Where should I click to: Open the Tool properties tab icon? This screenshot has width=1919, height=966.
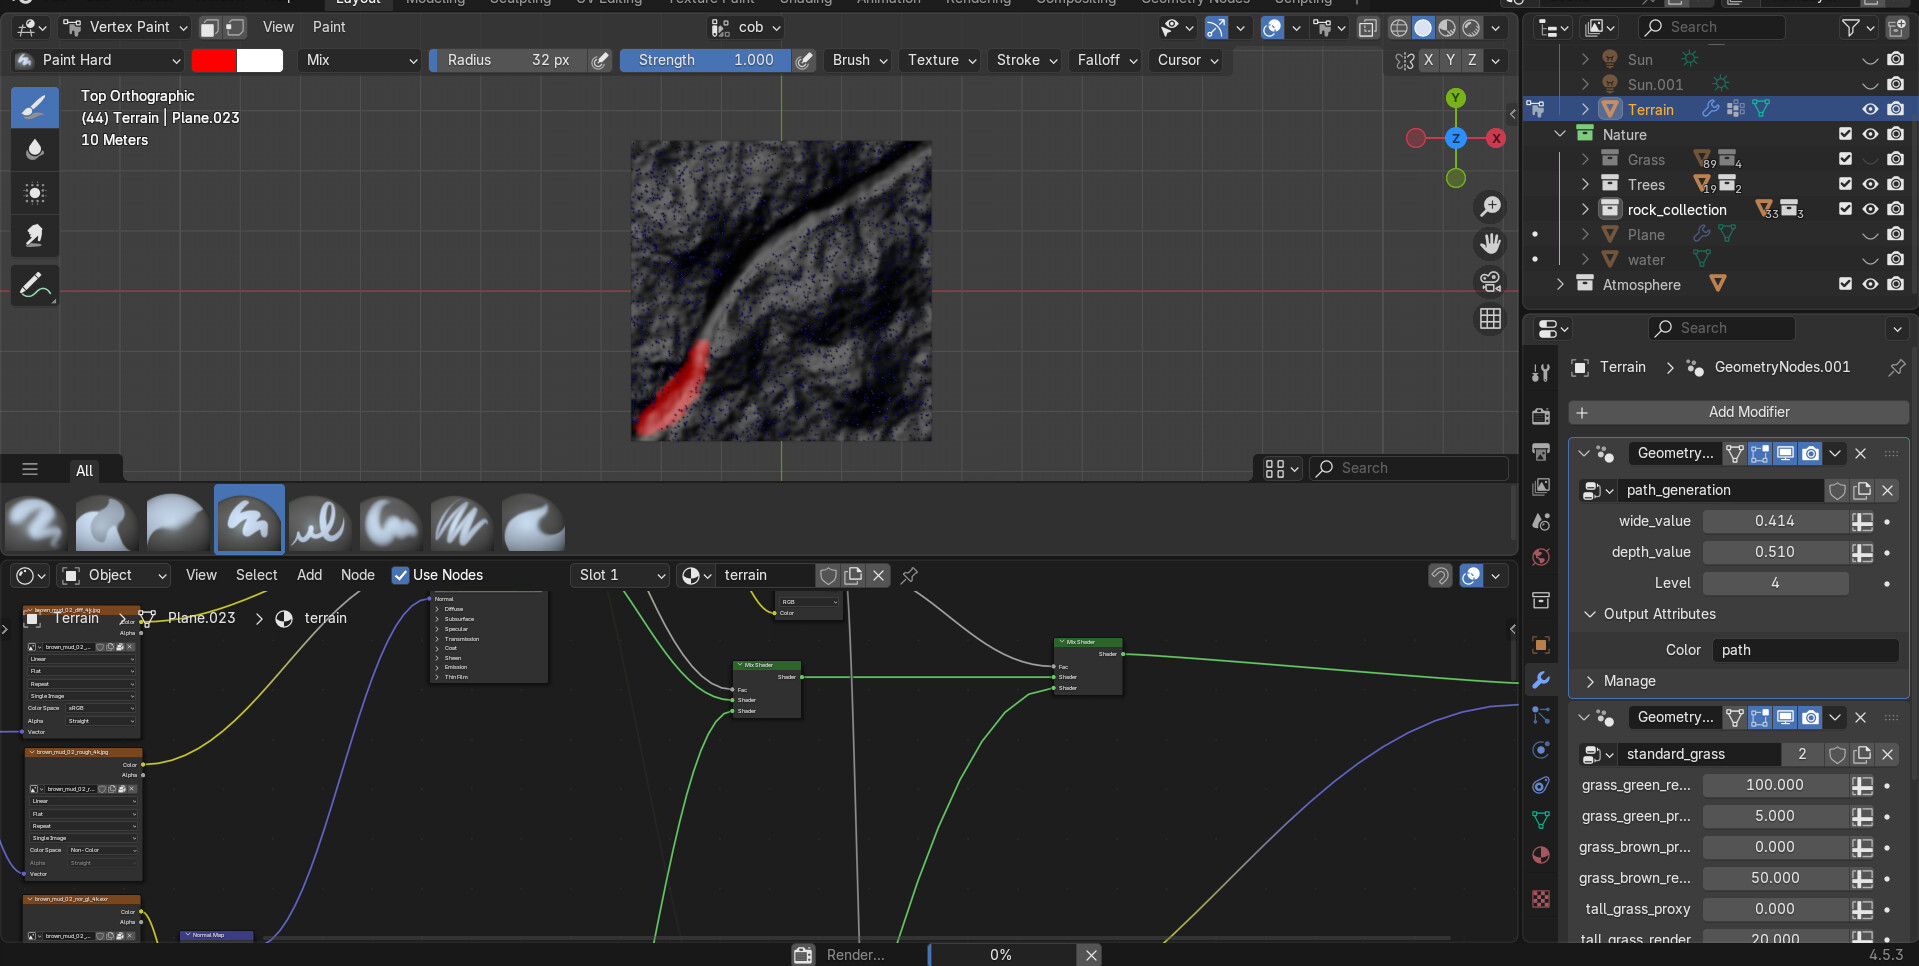click(1541, 373)
